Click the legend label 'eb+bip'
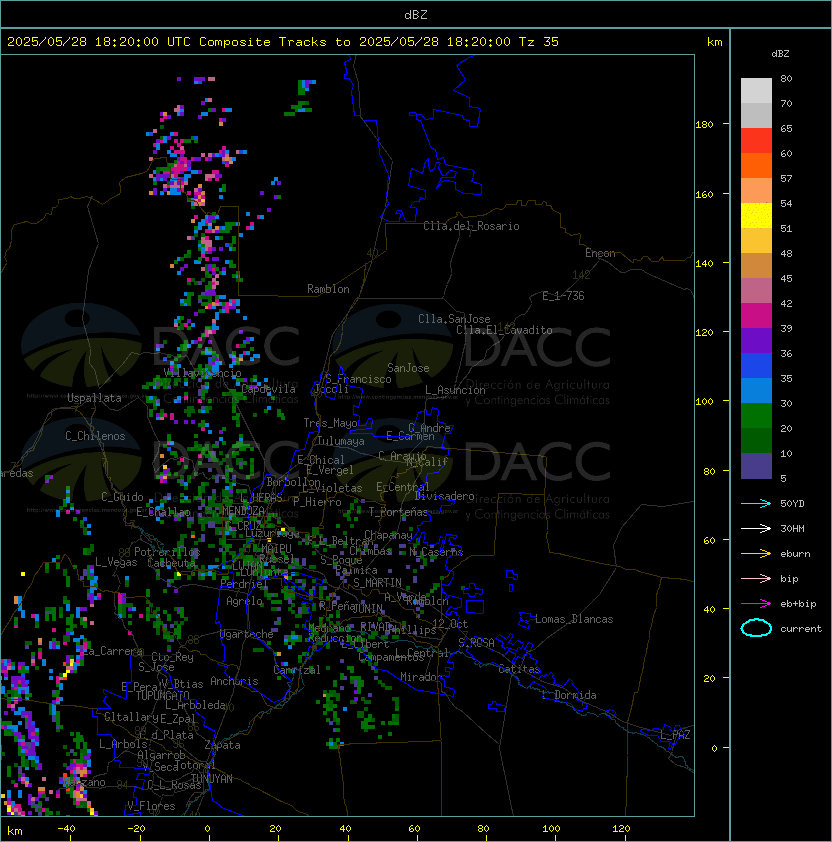The image size is (832, 842). pos(798,604)
